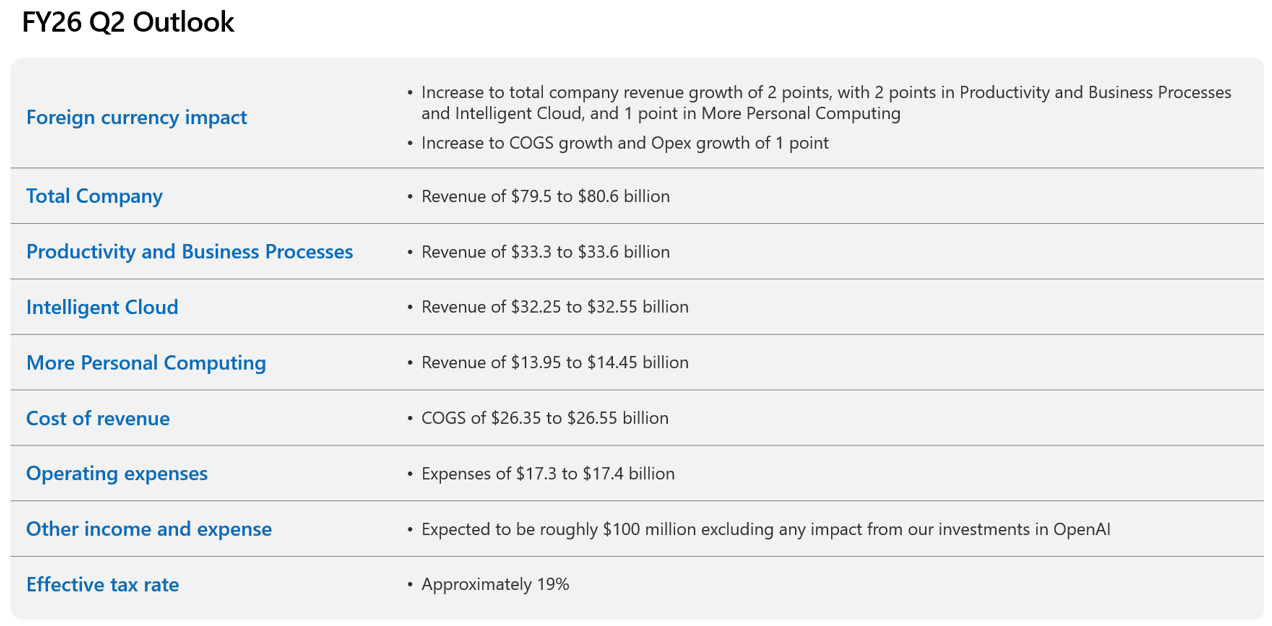Click the Total Company row label
The height and width of the screenshot is (626, 1272).
point(94,196)
